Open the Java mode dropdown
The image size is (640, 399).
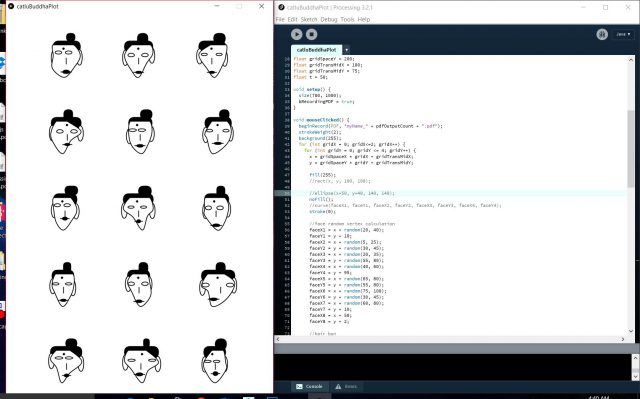click(623, 34)
